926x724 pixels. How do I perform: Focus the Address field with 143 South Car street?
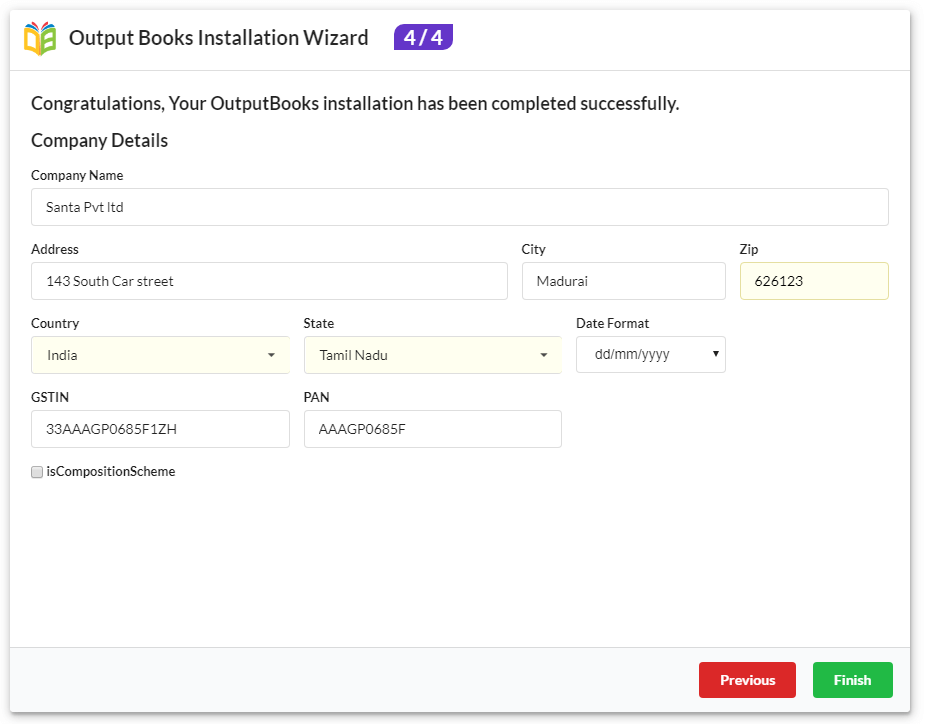point(269,281)
